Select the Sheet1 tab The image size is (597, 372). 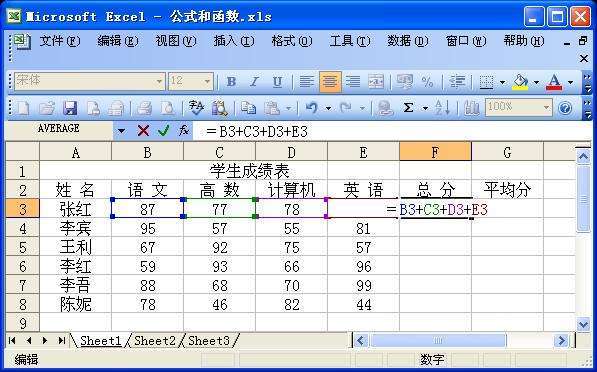point(101,340)
